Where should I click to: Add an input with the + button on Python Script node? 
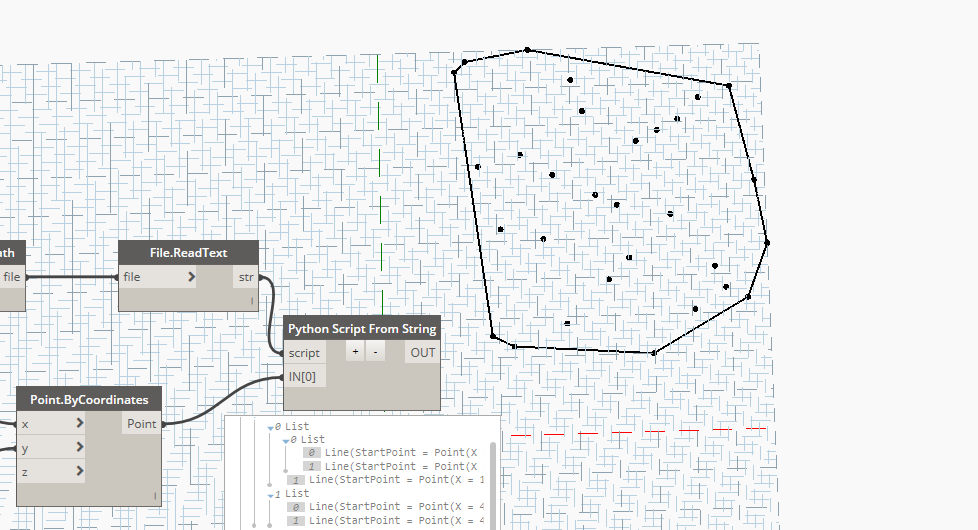[355, 352]
